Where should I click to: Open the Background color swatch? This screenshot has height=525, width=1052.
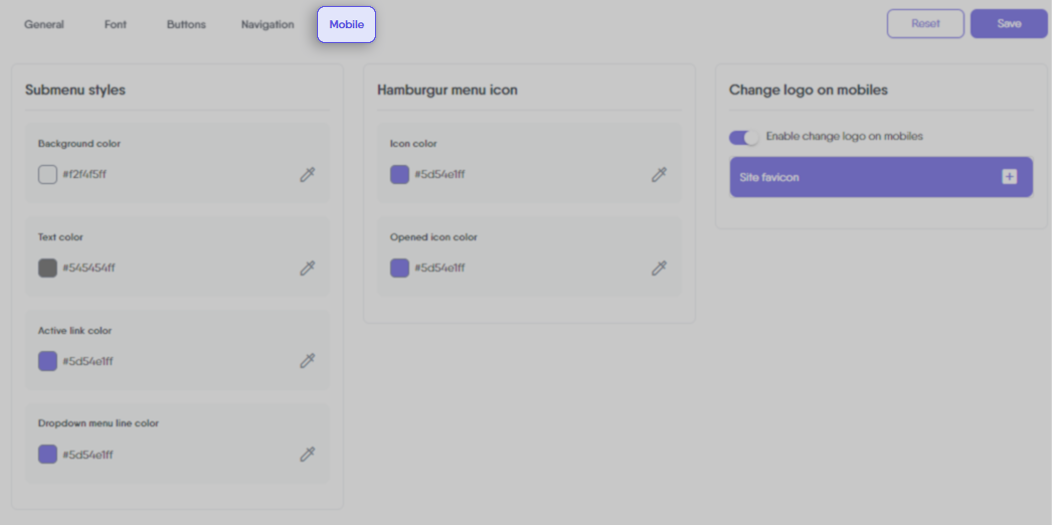(x=47, y=175)
